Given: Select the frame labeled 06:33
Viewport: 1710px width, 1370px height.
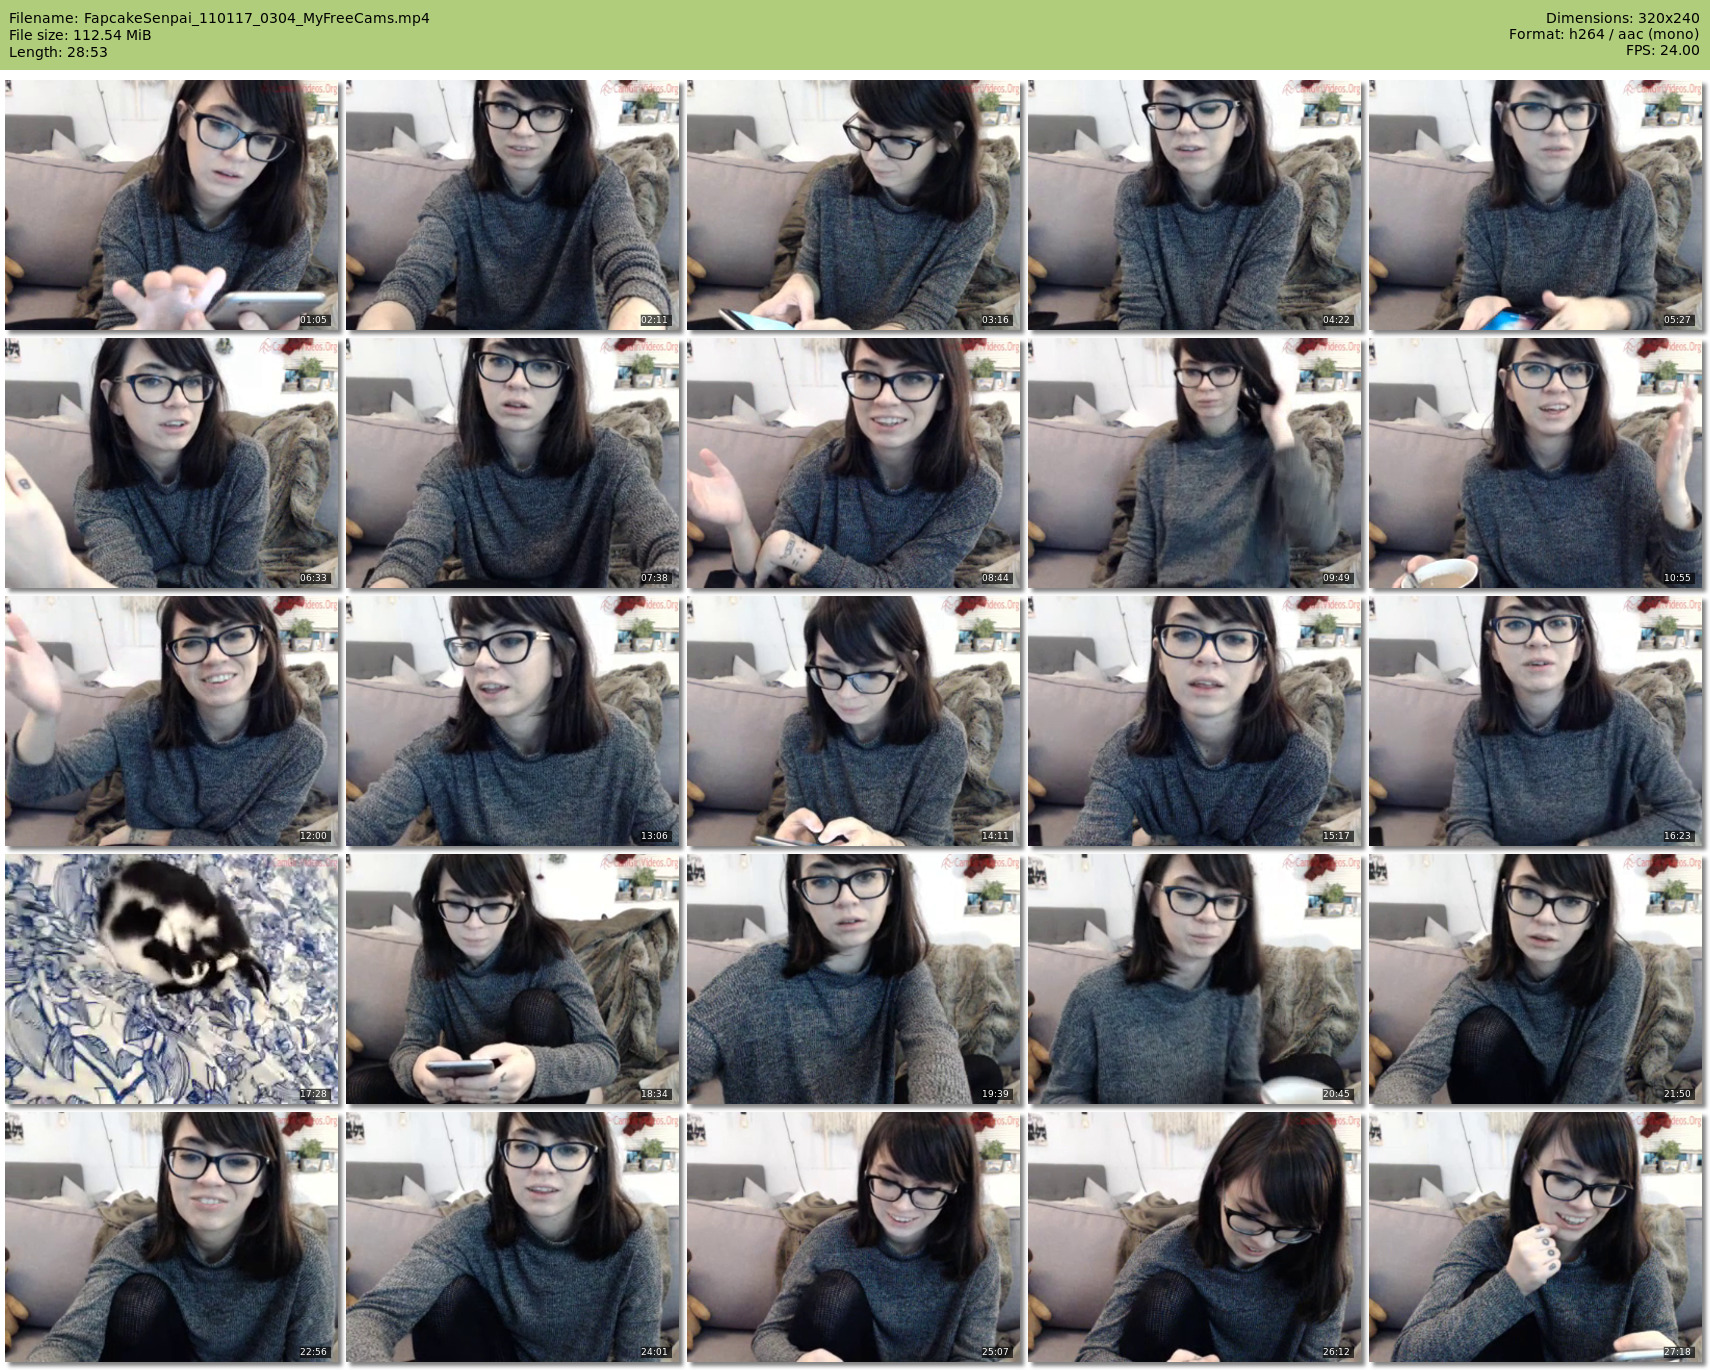Looking at the screenshot, I should pos(172,463).
